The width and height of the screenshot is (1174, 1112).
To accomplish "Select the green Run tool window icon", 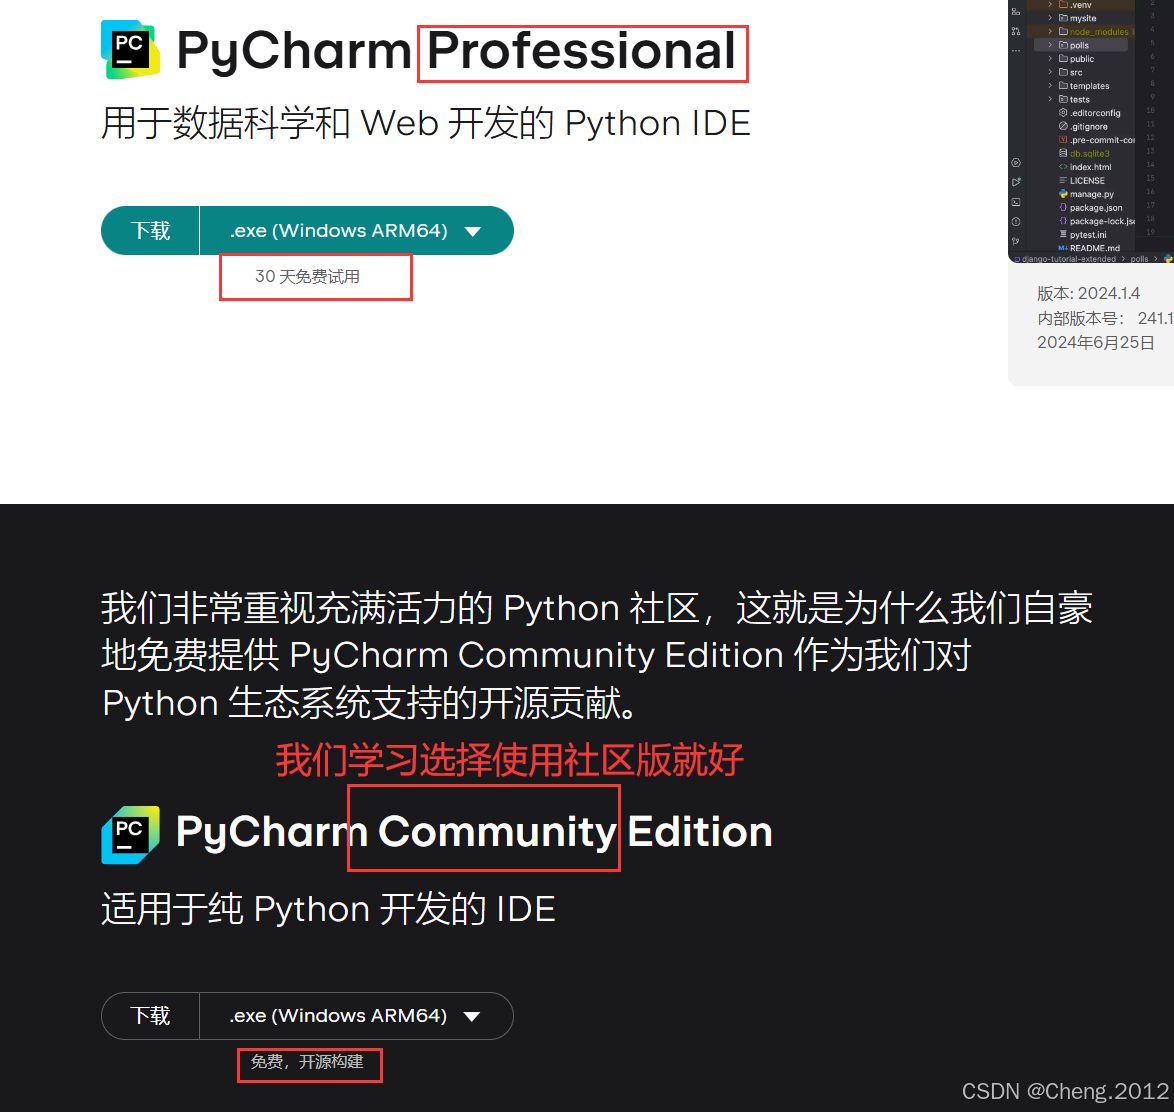I will click(1016, 181).
